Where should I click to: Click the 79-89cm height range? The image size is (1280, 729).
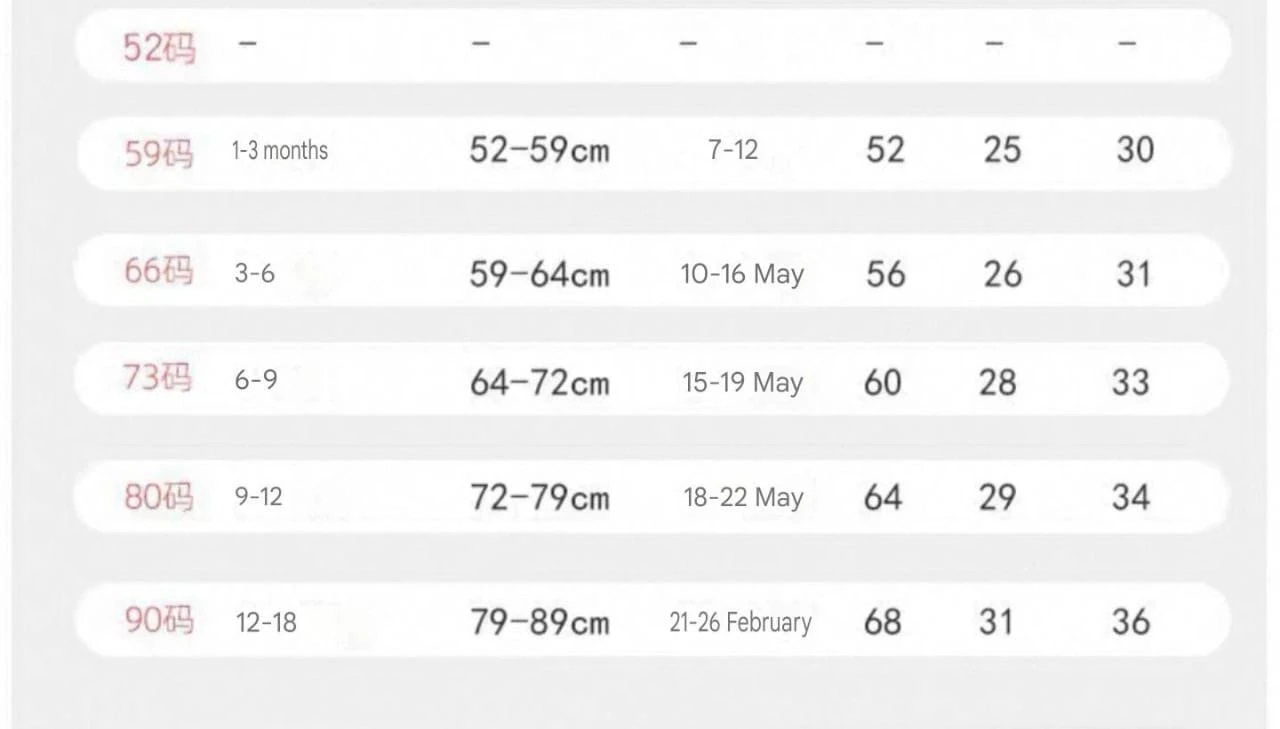[540, 622]
